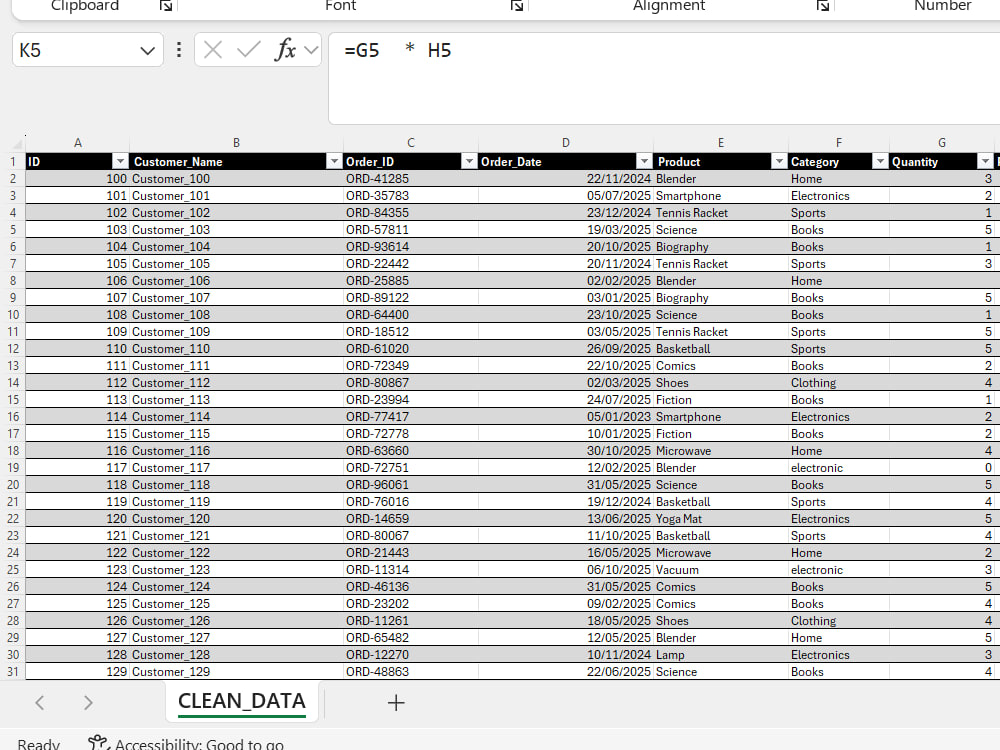Screen dimensions: 1000x750
Task: Select the CLEAN_DATA sheet tab
Action: (x=242, y=701)
